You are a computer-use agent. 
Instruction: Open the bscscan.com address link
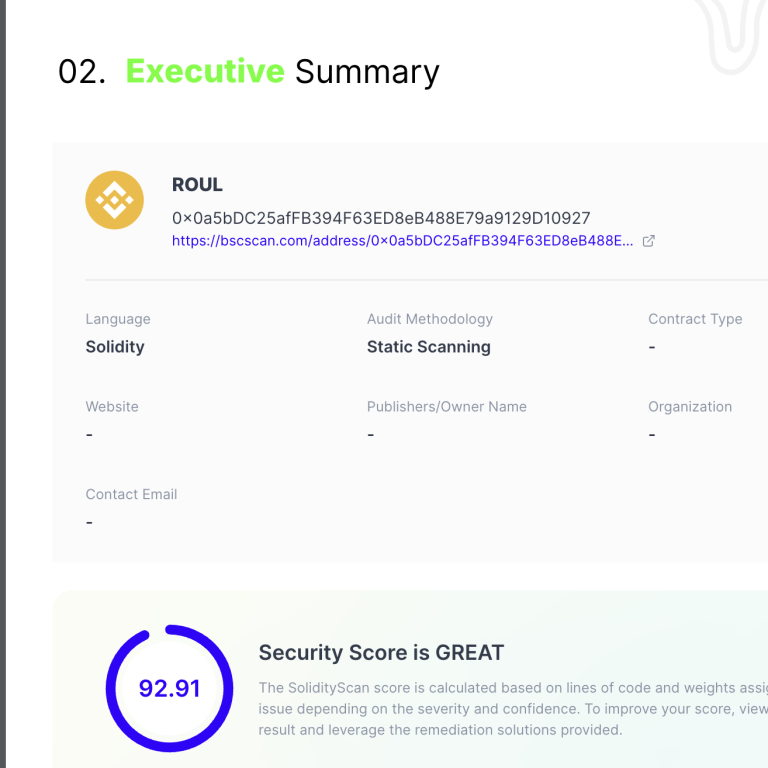click(403, 241)
